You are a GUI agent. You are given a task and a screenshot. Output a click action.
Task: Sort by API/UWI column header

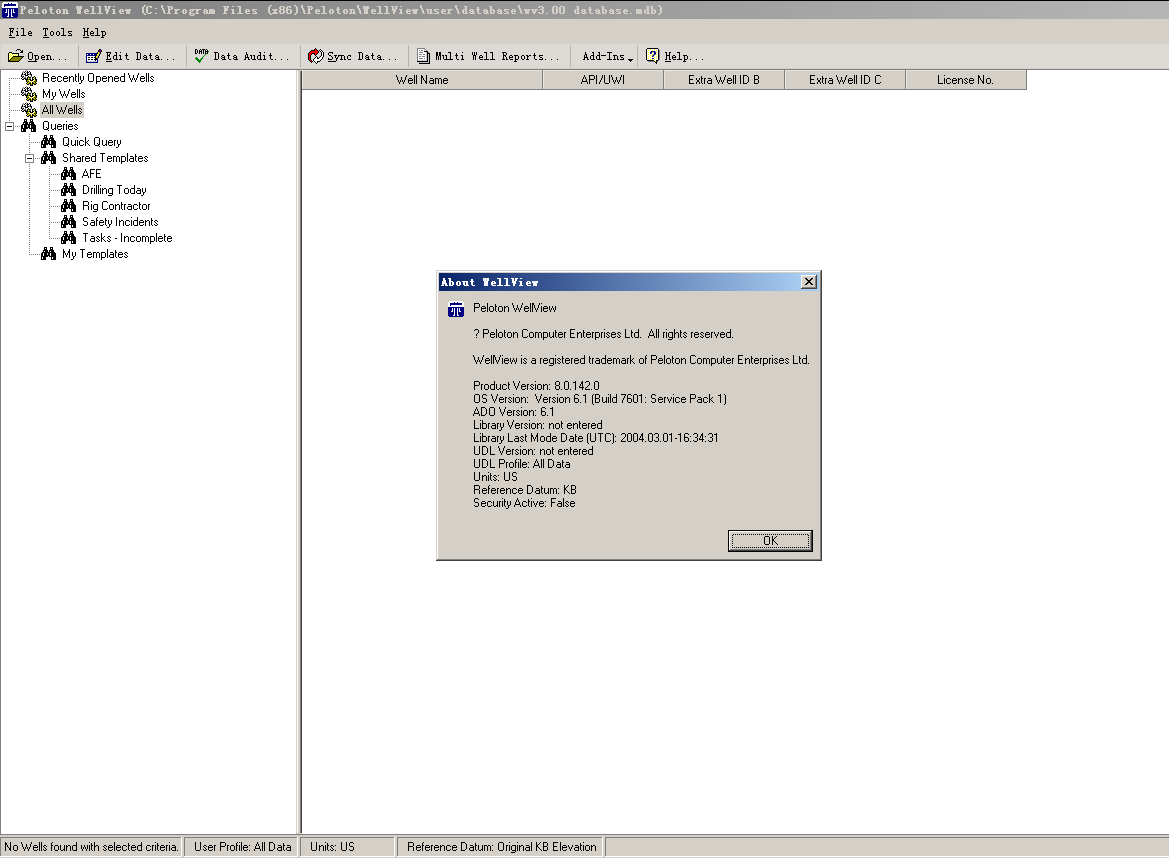tap(603, 80)
